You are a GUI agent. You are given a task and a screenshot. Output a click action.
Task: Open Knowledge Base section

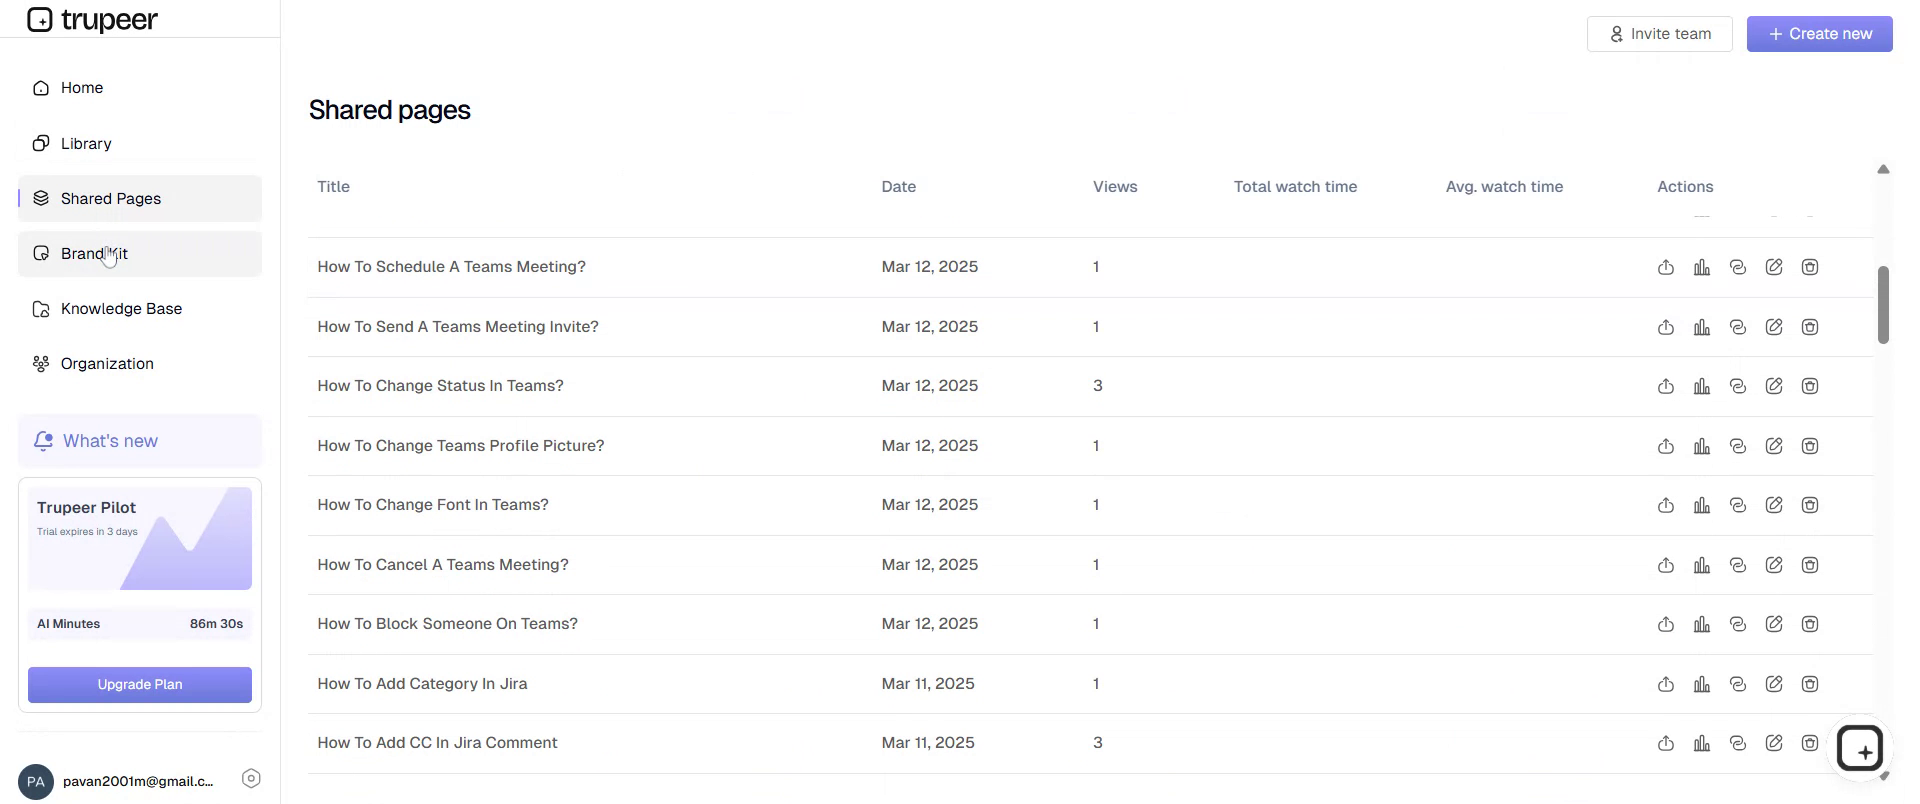click(x=140, y=309)
